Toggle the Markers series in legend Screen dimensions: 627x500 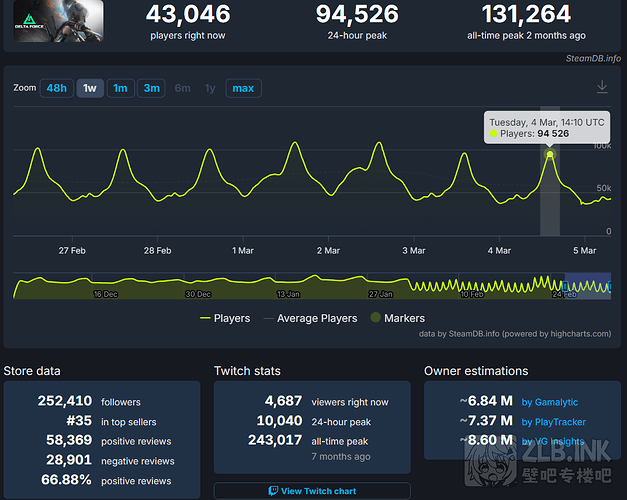[397, 318]
